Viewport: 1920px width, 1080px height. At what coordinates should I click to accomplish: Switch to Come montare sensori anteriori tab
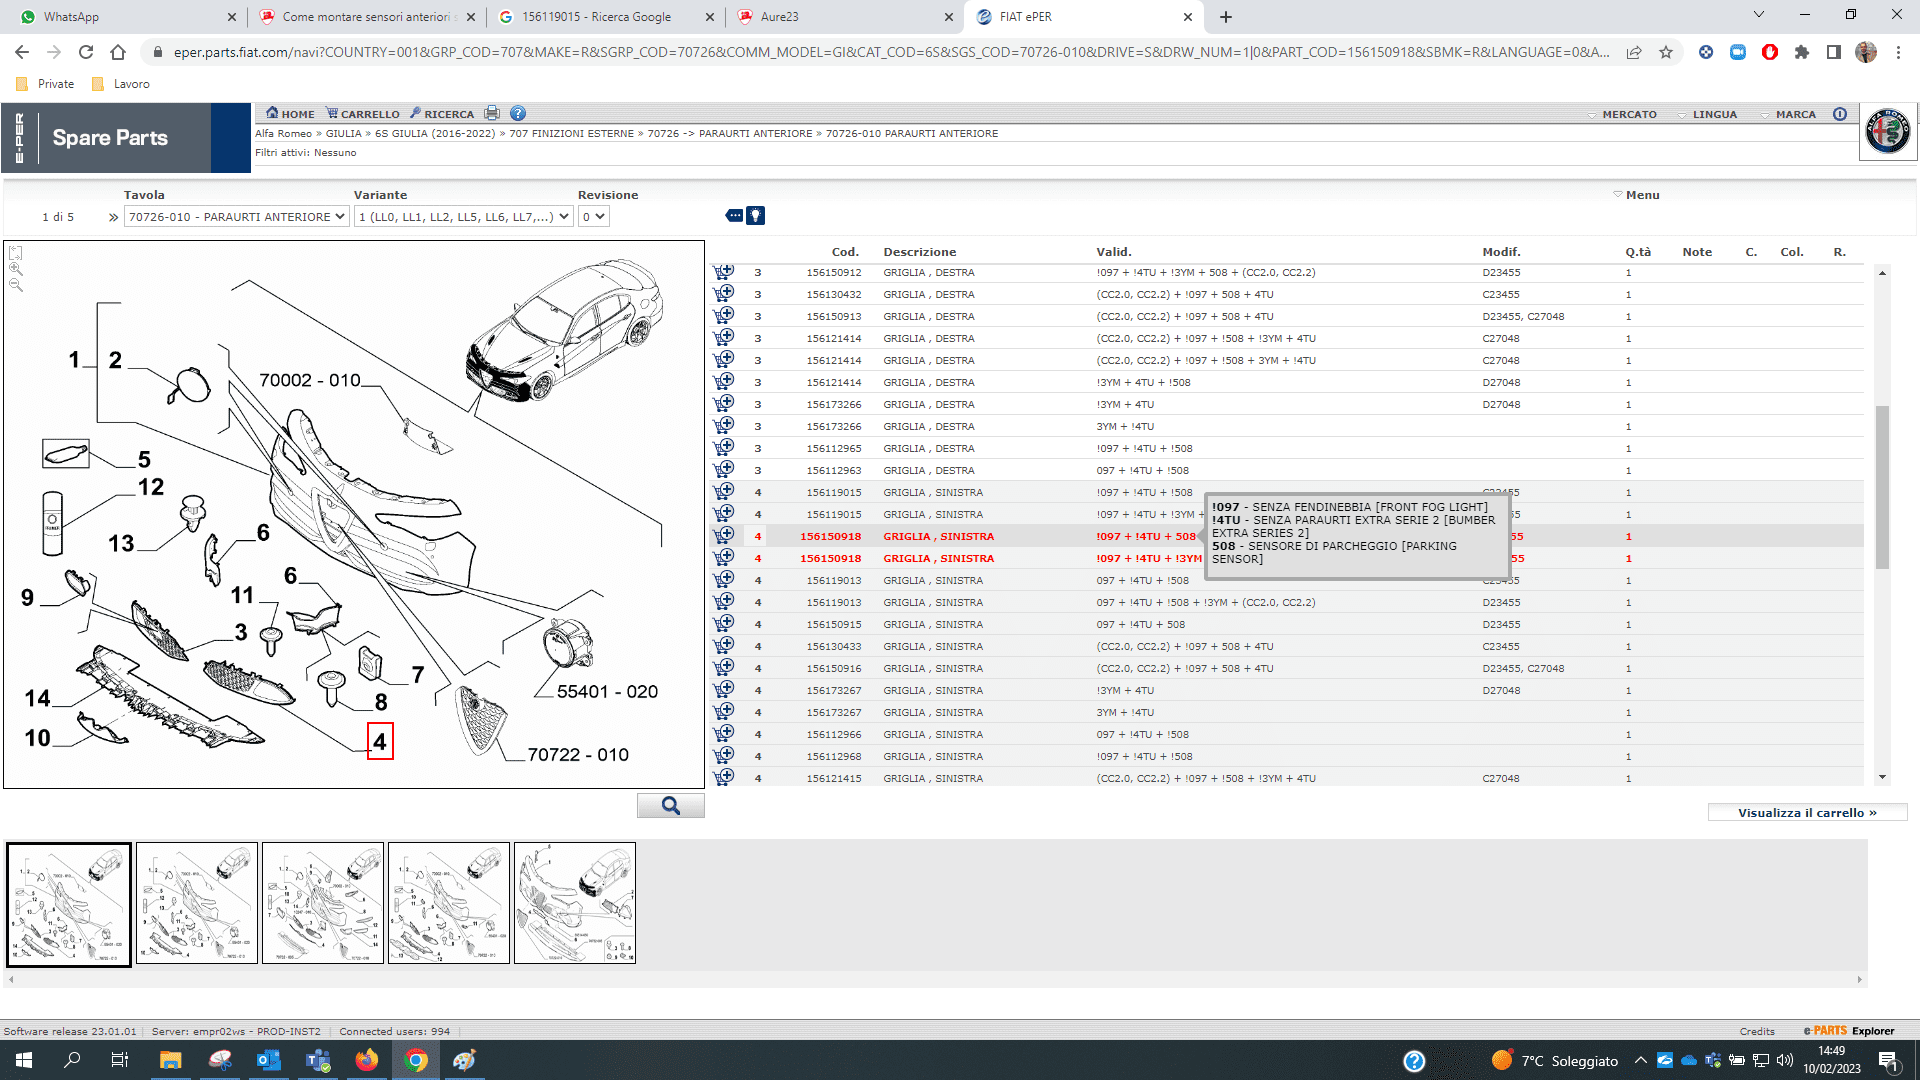366,17
